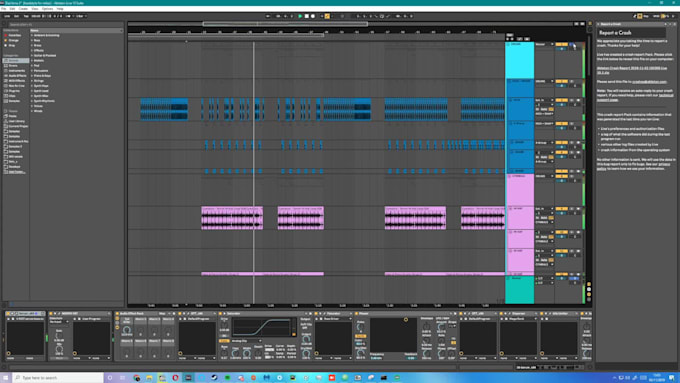
Task: Toggle the Link button
Action: 7,16
